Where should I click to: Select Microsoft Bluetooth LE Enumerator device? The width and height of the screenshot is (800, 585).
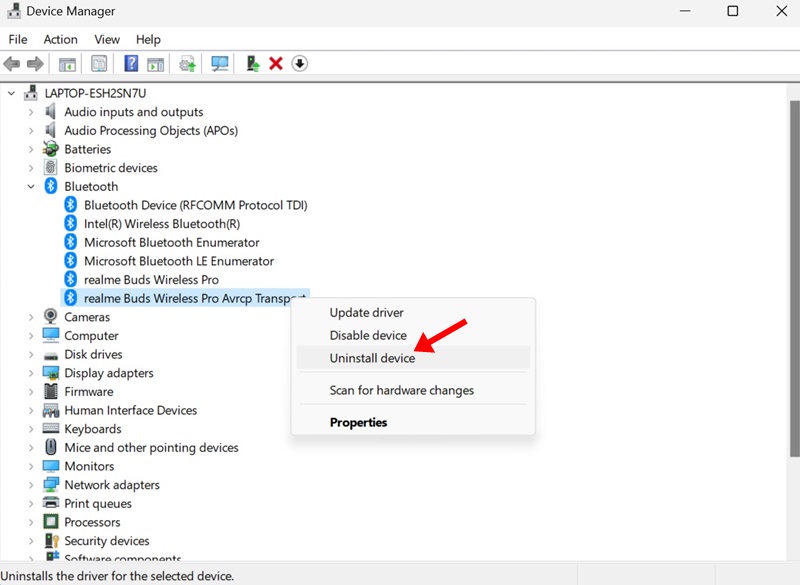(178, 261)
